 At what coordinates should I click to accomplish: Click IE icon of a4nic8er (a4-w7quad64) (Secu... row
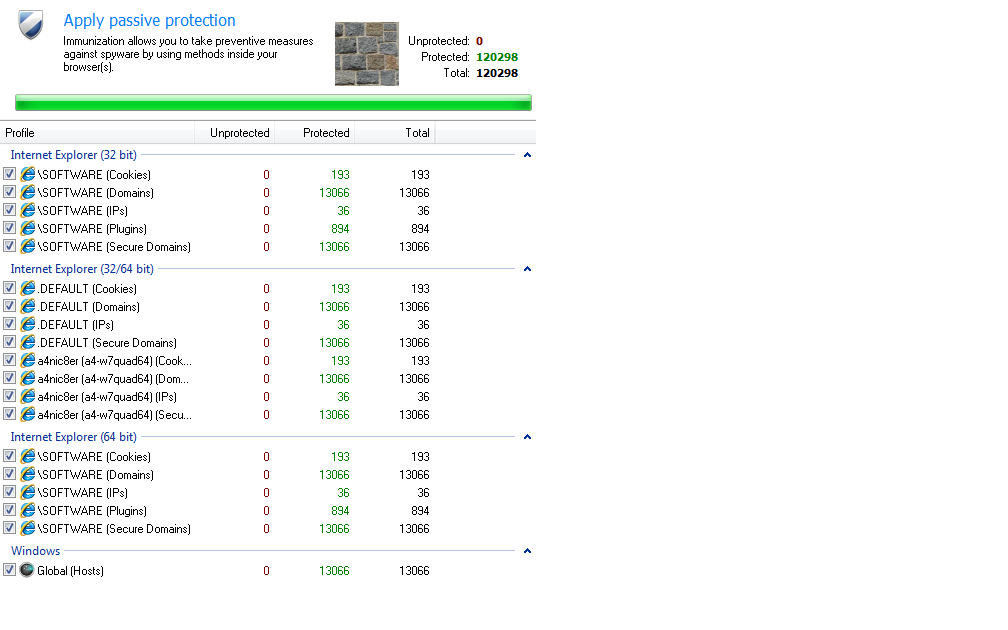click(x=28, y=414)
